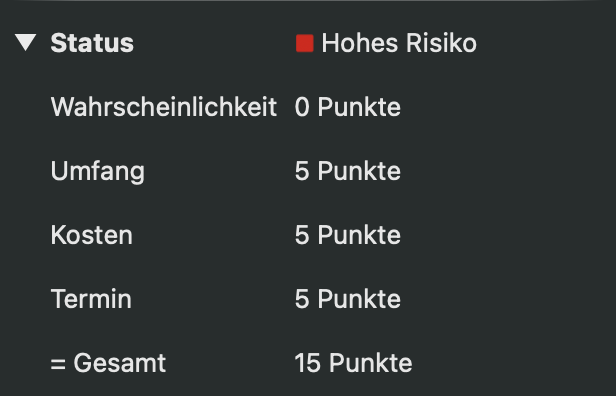Click the Hohes Risiko status value
Viewport: 616px width, 396px height.
tap(399, 43)
